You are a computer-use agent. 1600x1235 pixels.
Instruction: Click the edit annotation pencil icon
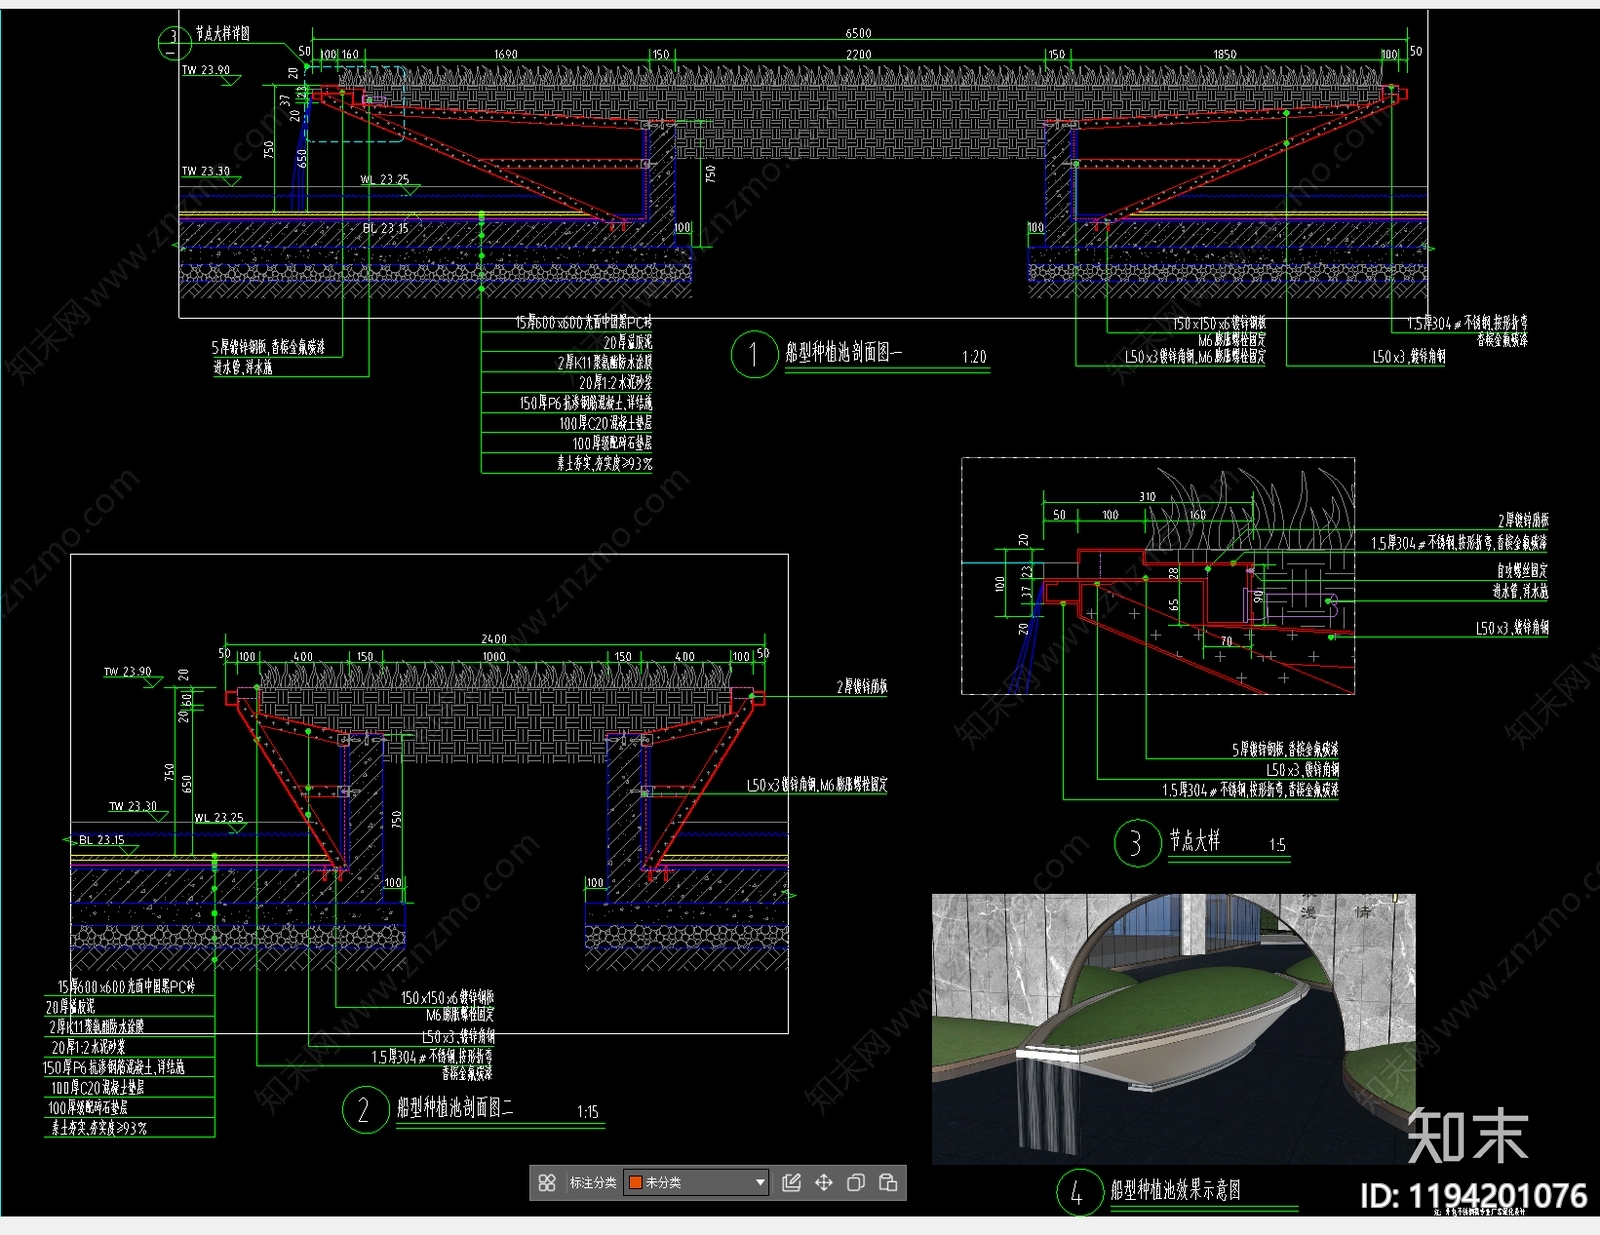tap(791, 1183)
